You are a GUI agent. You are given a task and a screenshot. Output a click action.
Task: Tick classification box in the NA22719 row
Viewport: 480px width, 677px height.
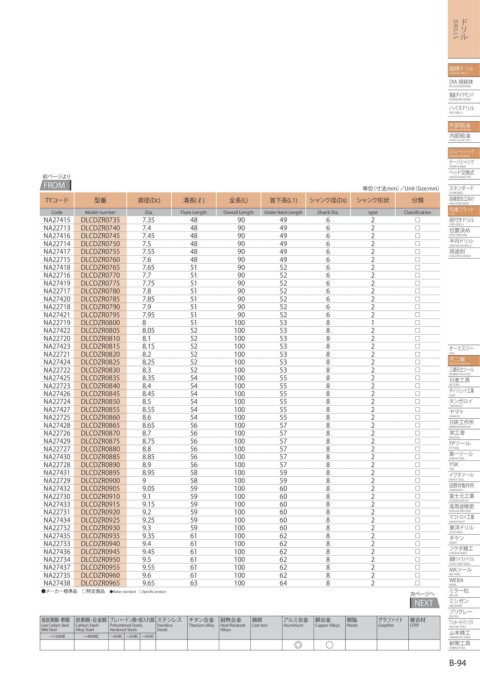pos(417,323)
